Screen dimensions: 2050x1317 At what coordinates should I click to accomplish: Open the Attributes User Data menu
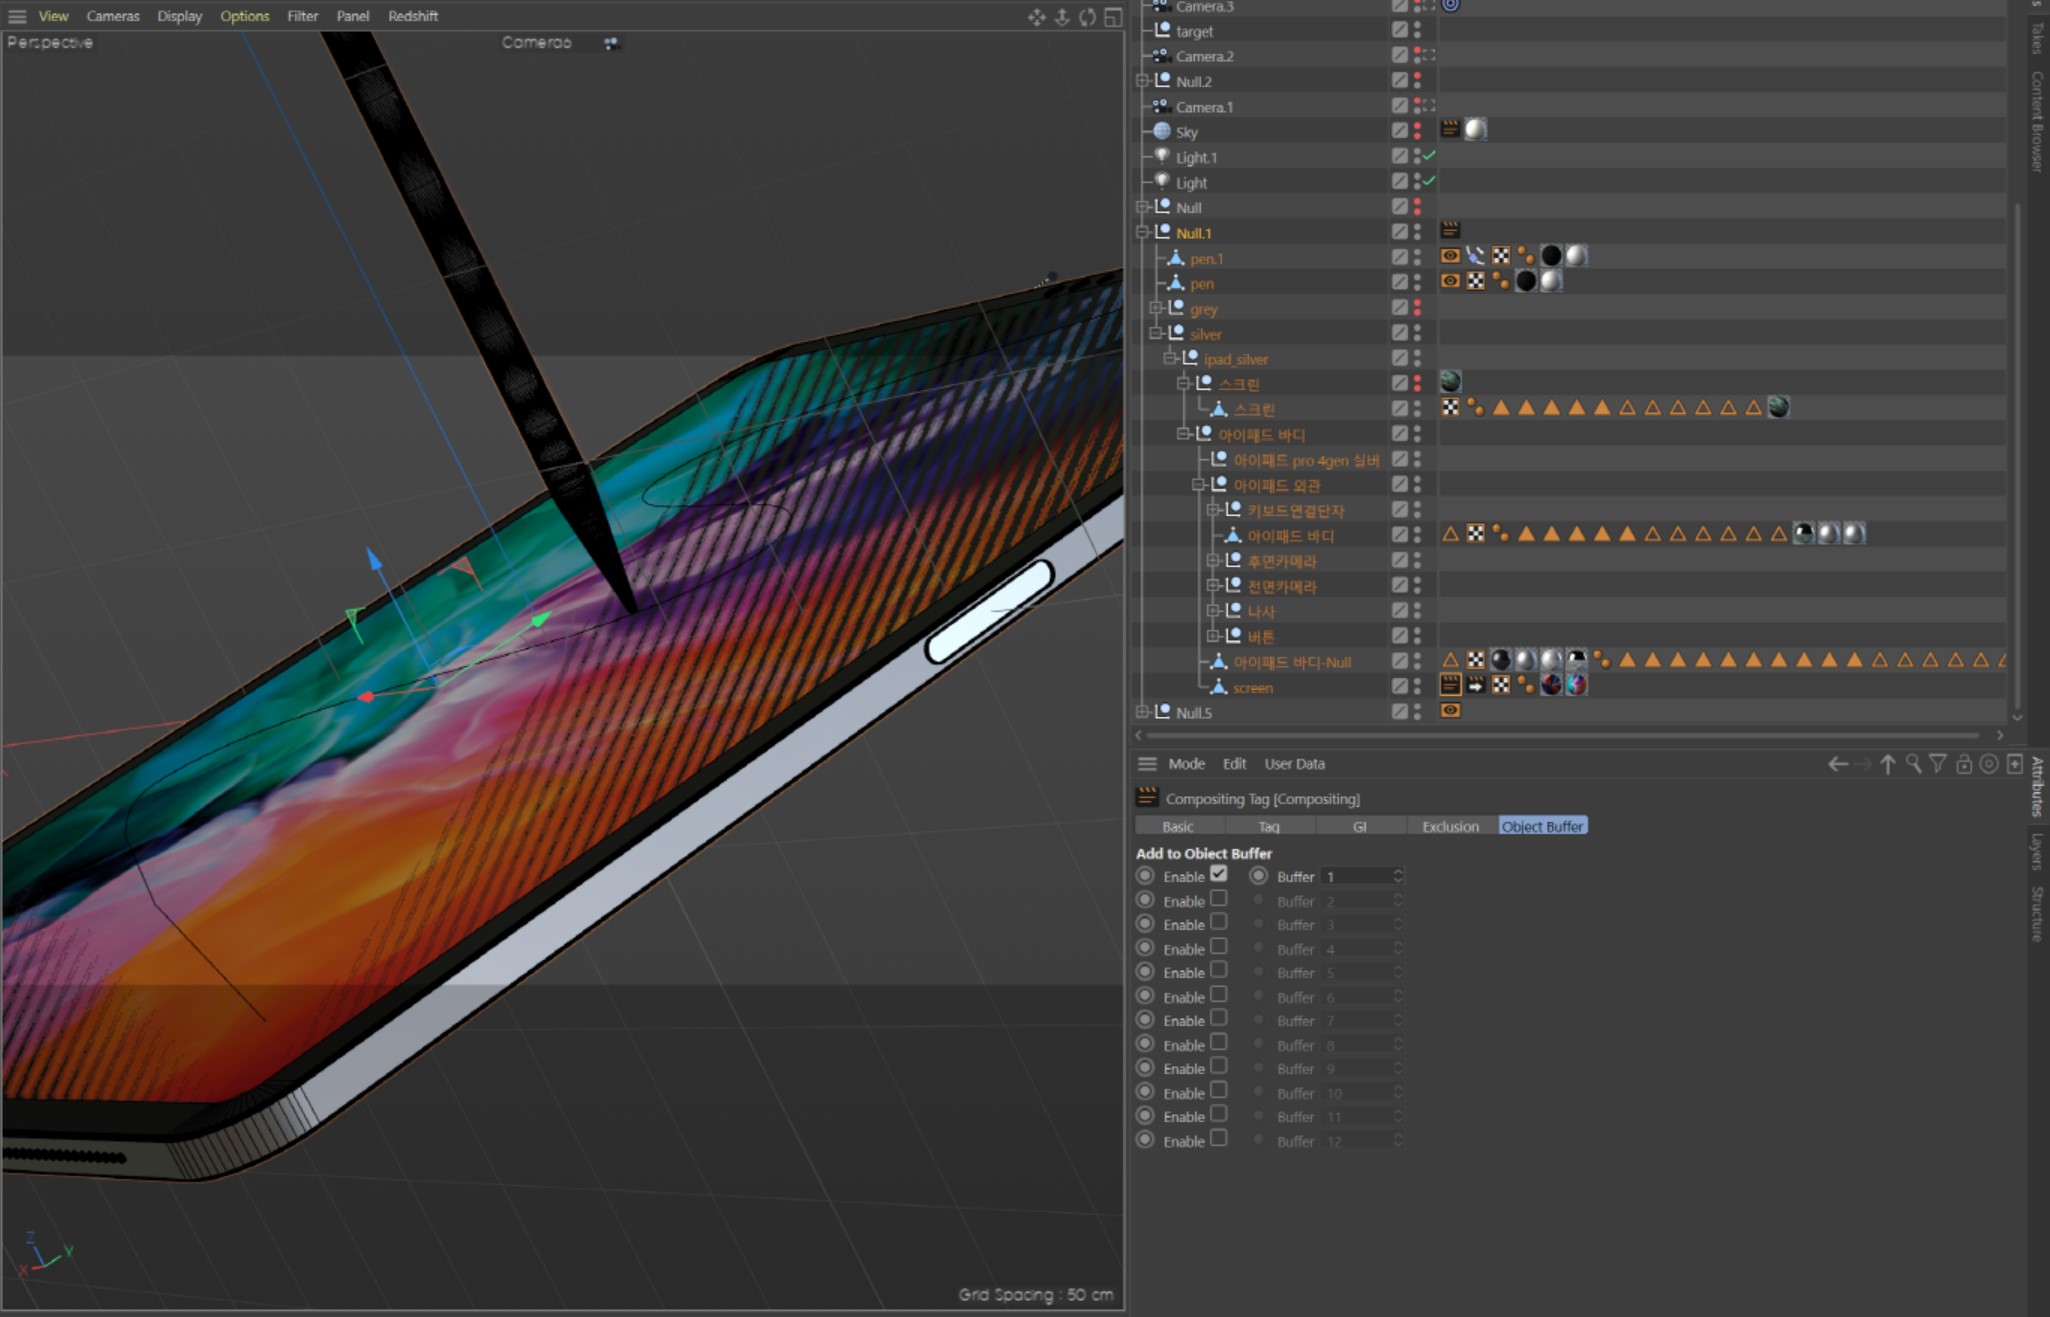tap(1294, 764)
